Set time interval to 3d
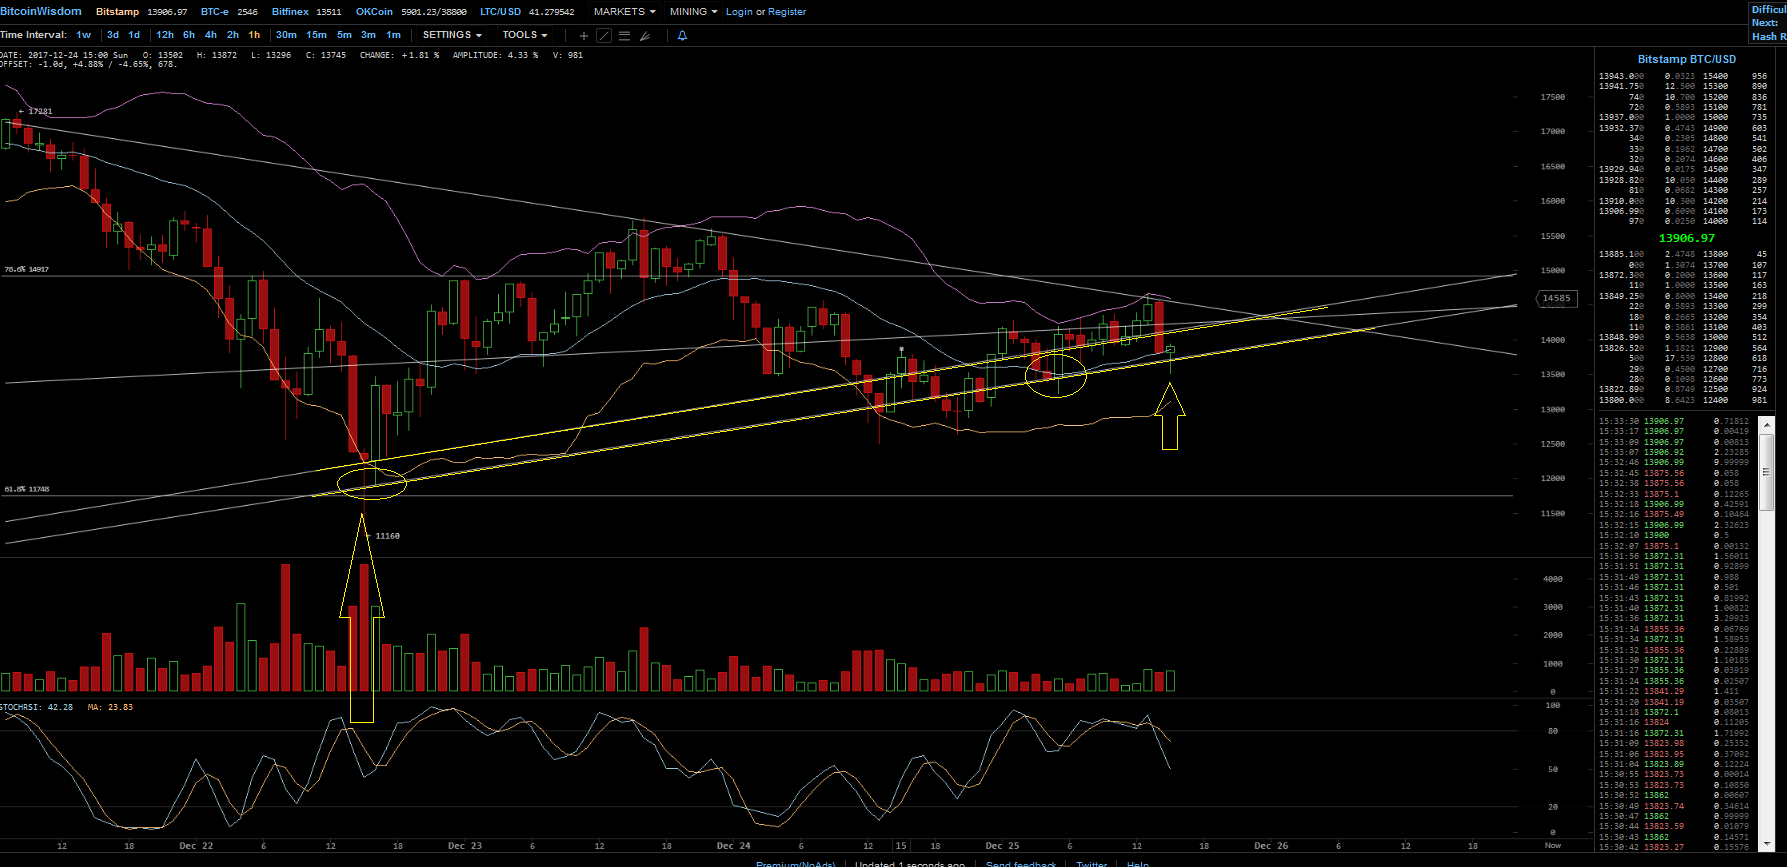This screenshot has width=1787, height=867. tap(113, 35)
